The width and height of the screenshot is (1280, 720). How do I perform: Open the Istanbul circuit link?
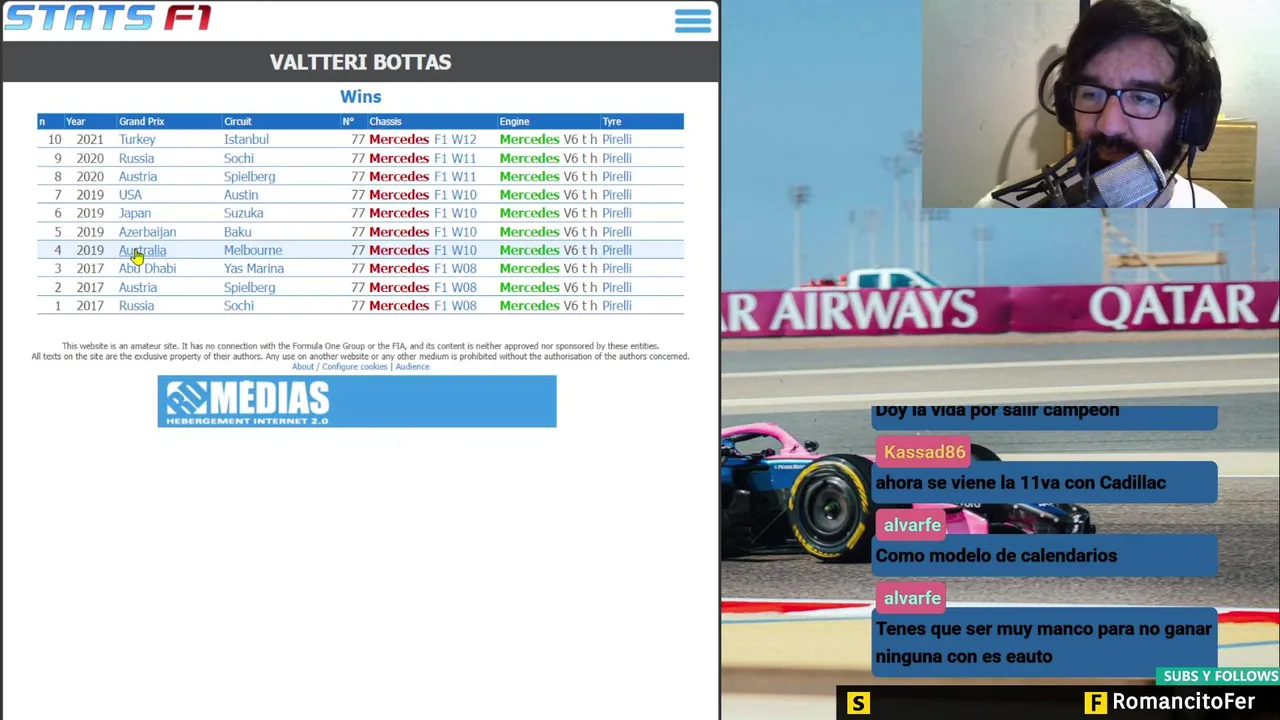[x=246, y=139]
